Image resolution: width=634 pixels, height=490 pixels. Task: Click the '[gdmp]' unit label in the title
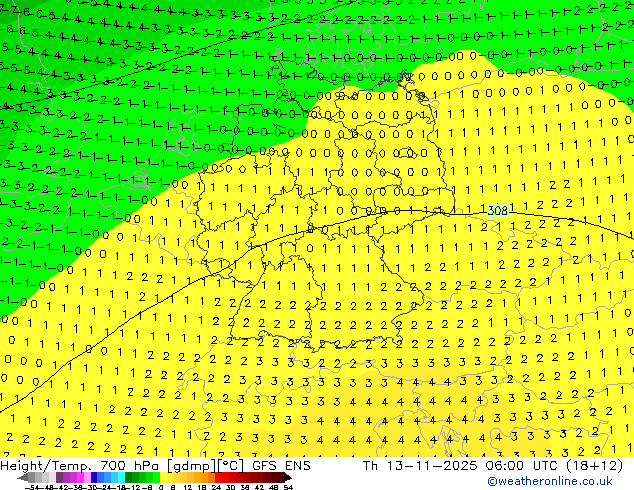pos(191,466)
